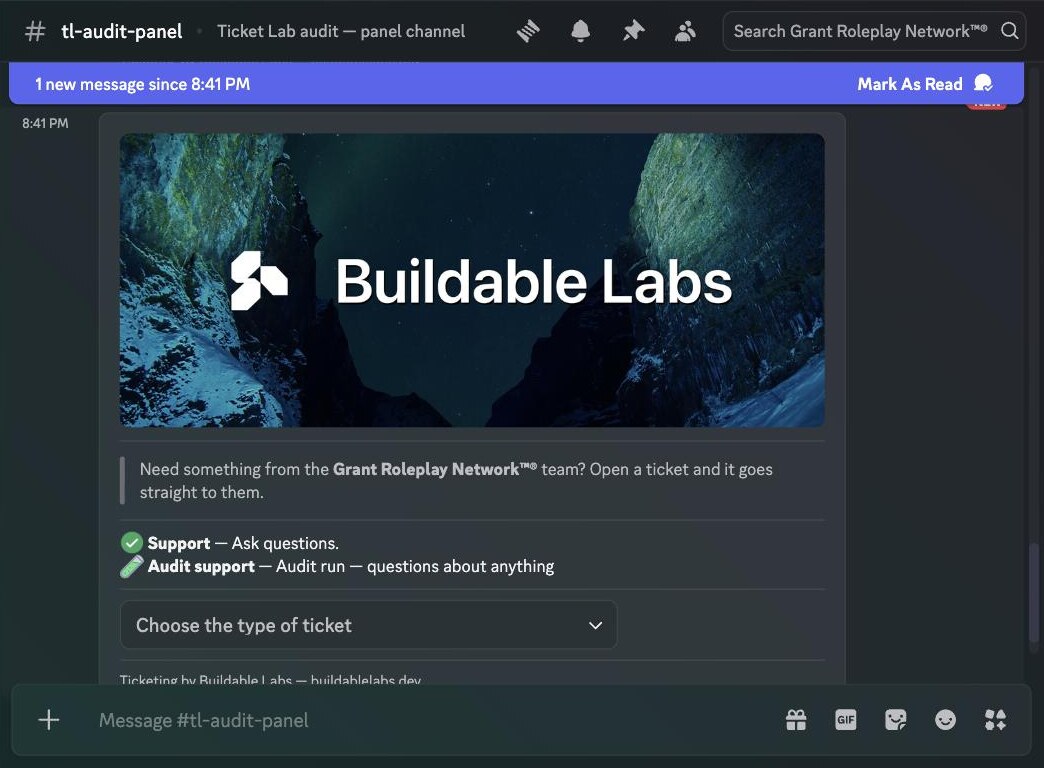Open the apps launcher icon
The image size is (1044, 768).
[x=995, y=720]
